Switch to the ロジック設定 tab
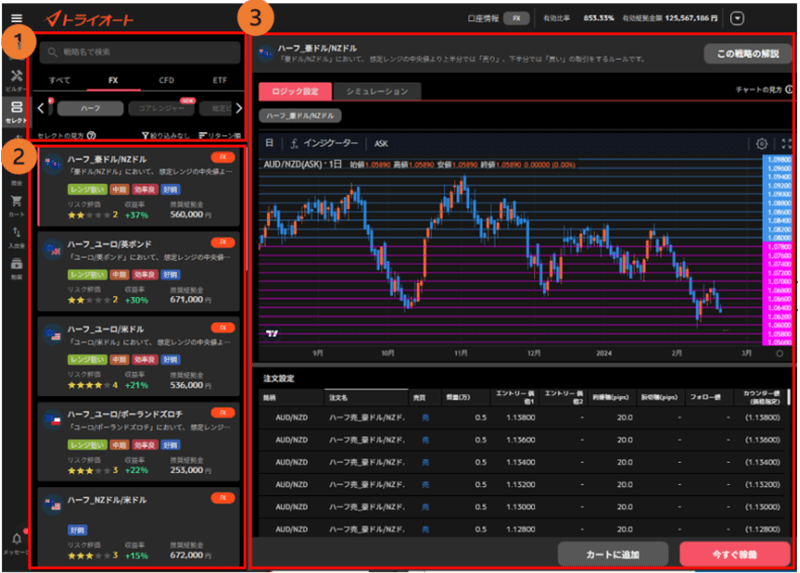This screenshot has height=573, width=800. (x=295, y=91)
